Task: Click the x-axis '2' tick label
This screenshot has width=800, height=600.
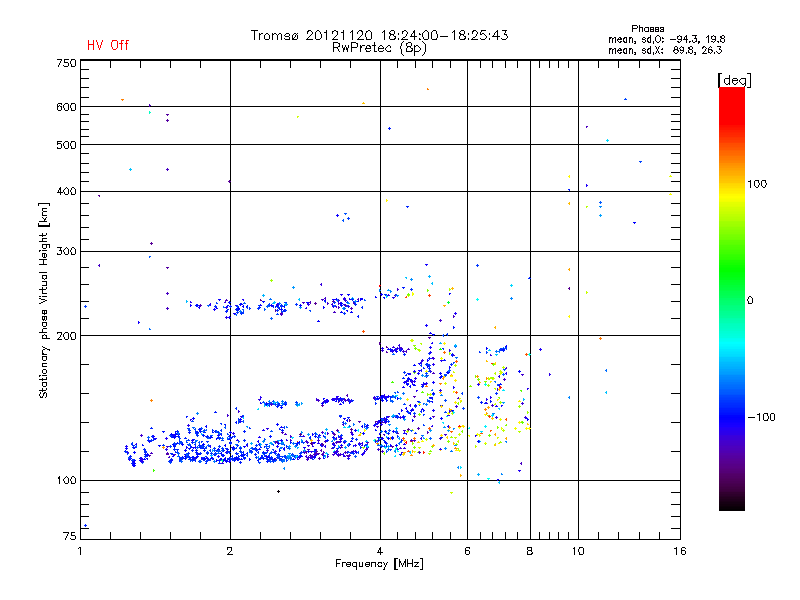Action: click(230, 551)
